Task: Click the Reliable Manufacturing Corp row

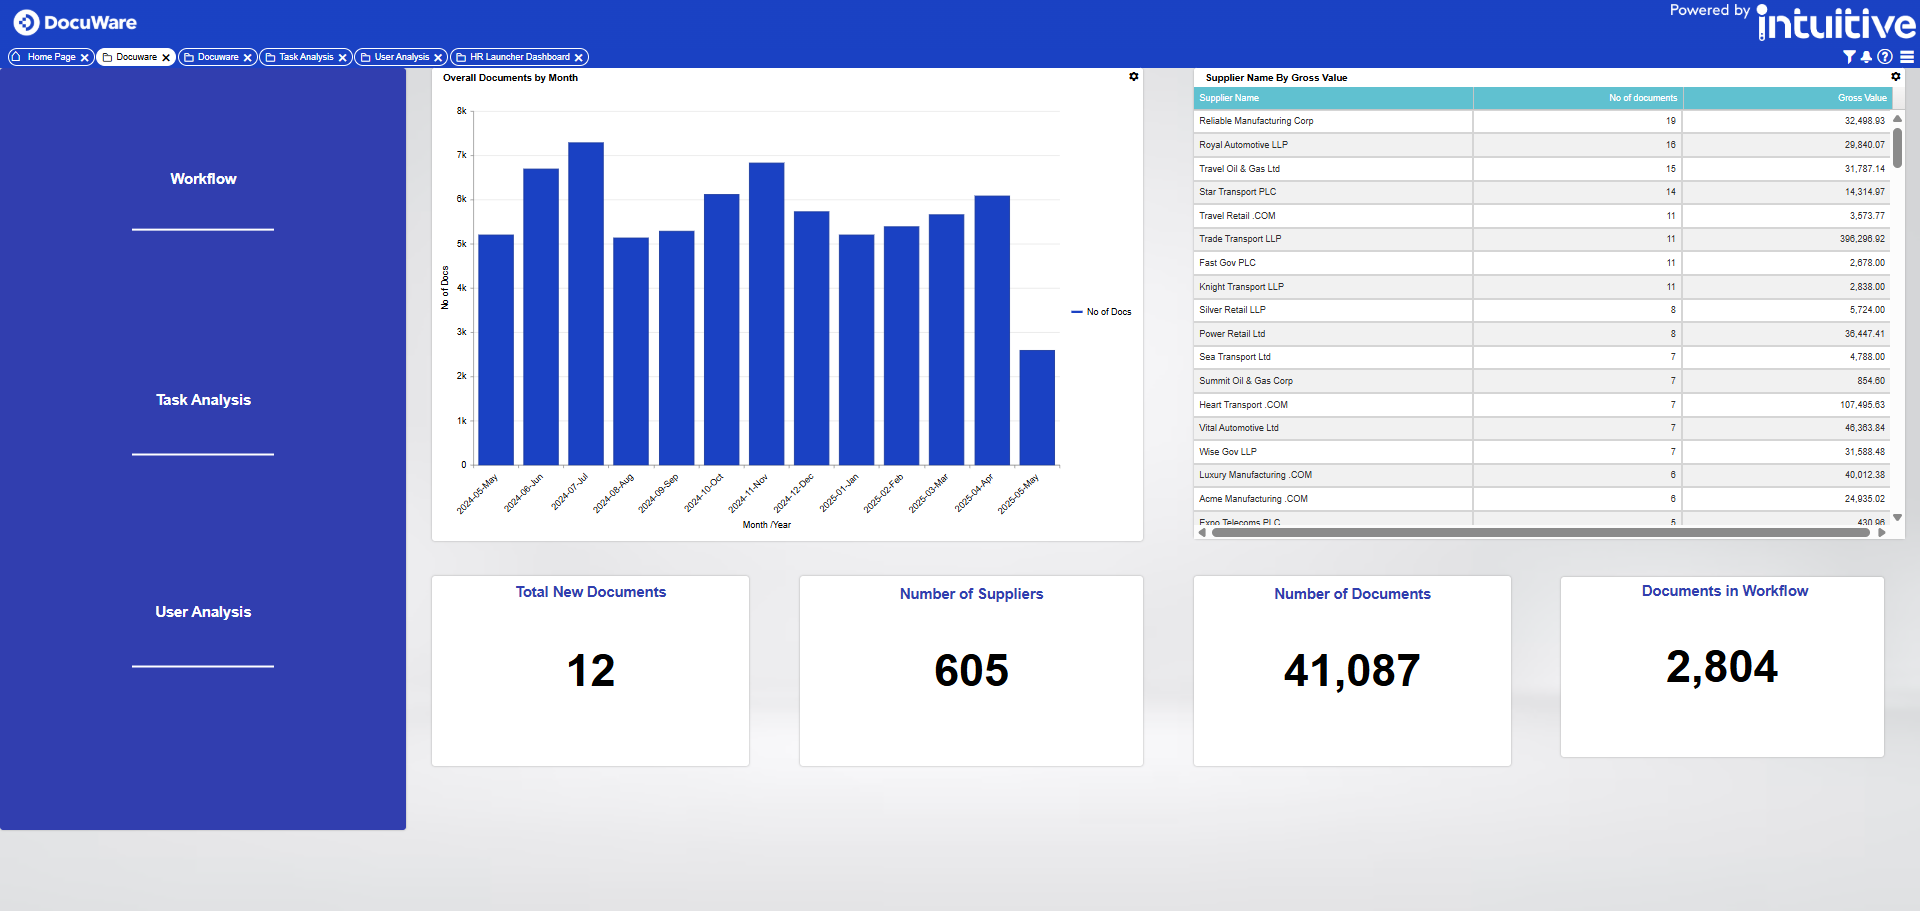Action: point(1542,121)
